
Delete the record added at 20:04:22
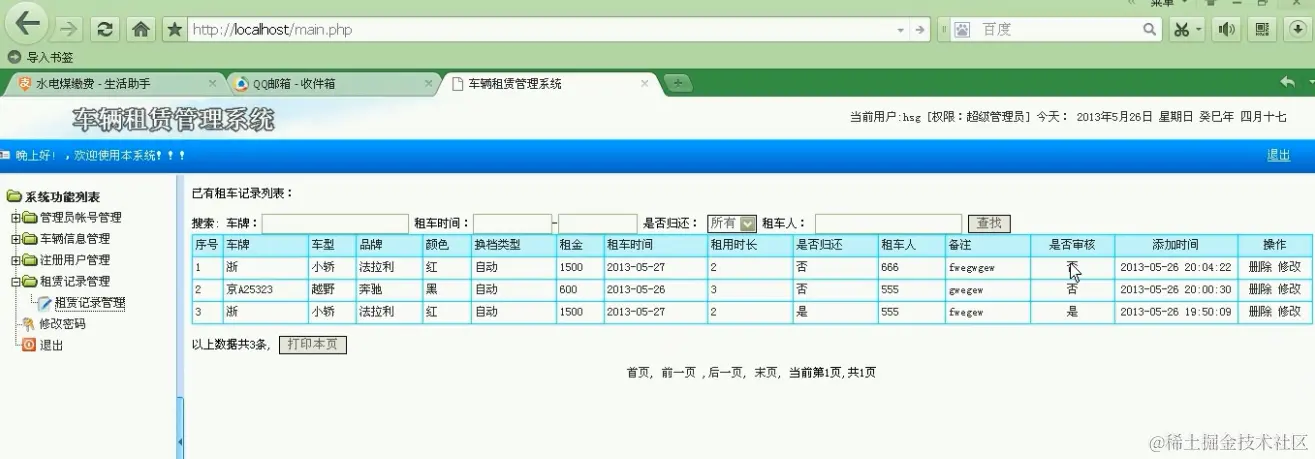[x=1260, y=267]
